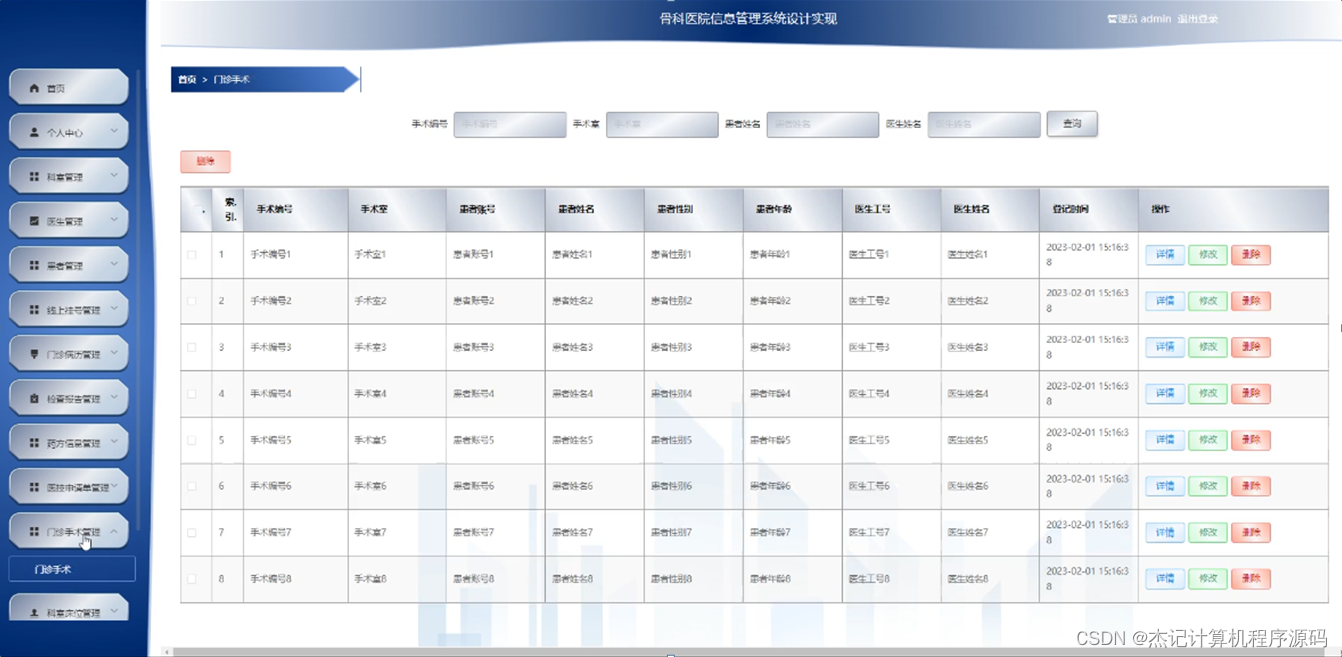Expand the 检查报告管理 chevron

[x=114, y=397]
